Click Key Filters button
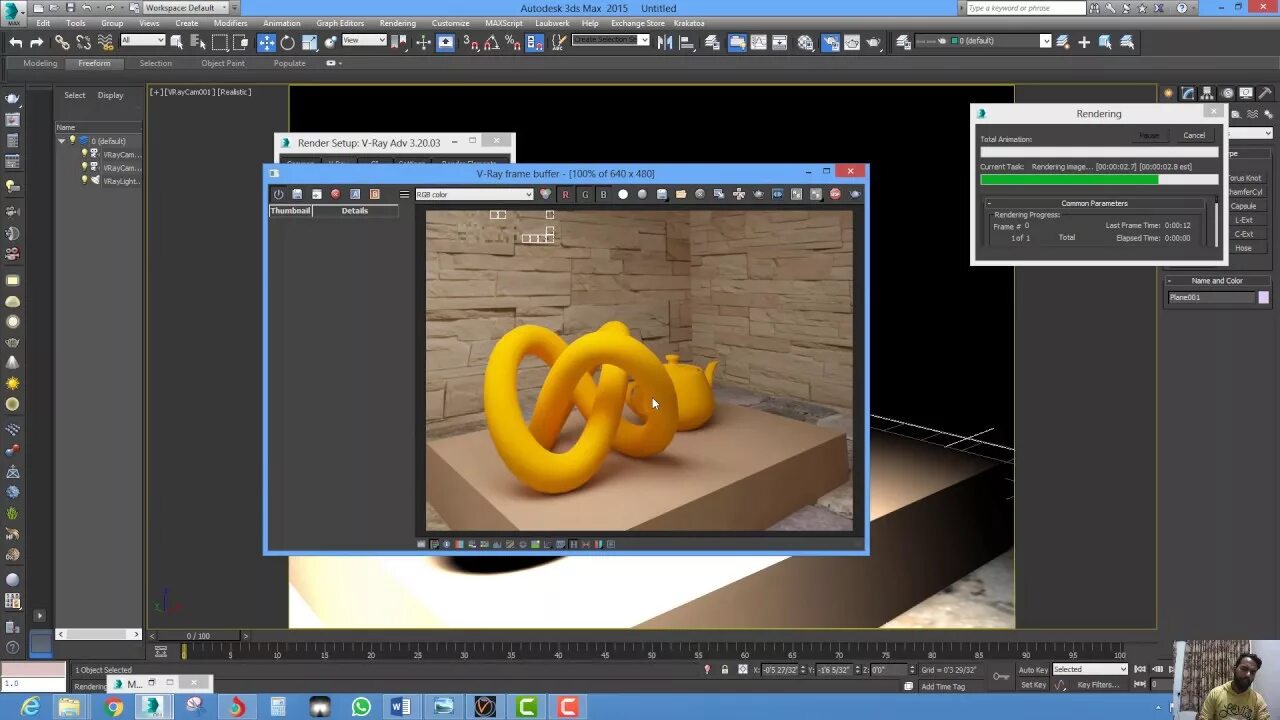 pos(1098,685)
